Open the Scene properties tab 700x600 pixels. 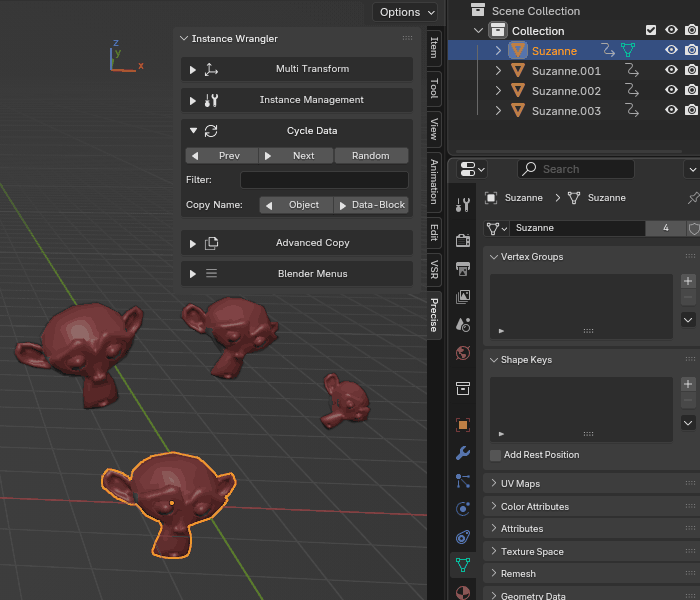click(463, 325)
